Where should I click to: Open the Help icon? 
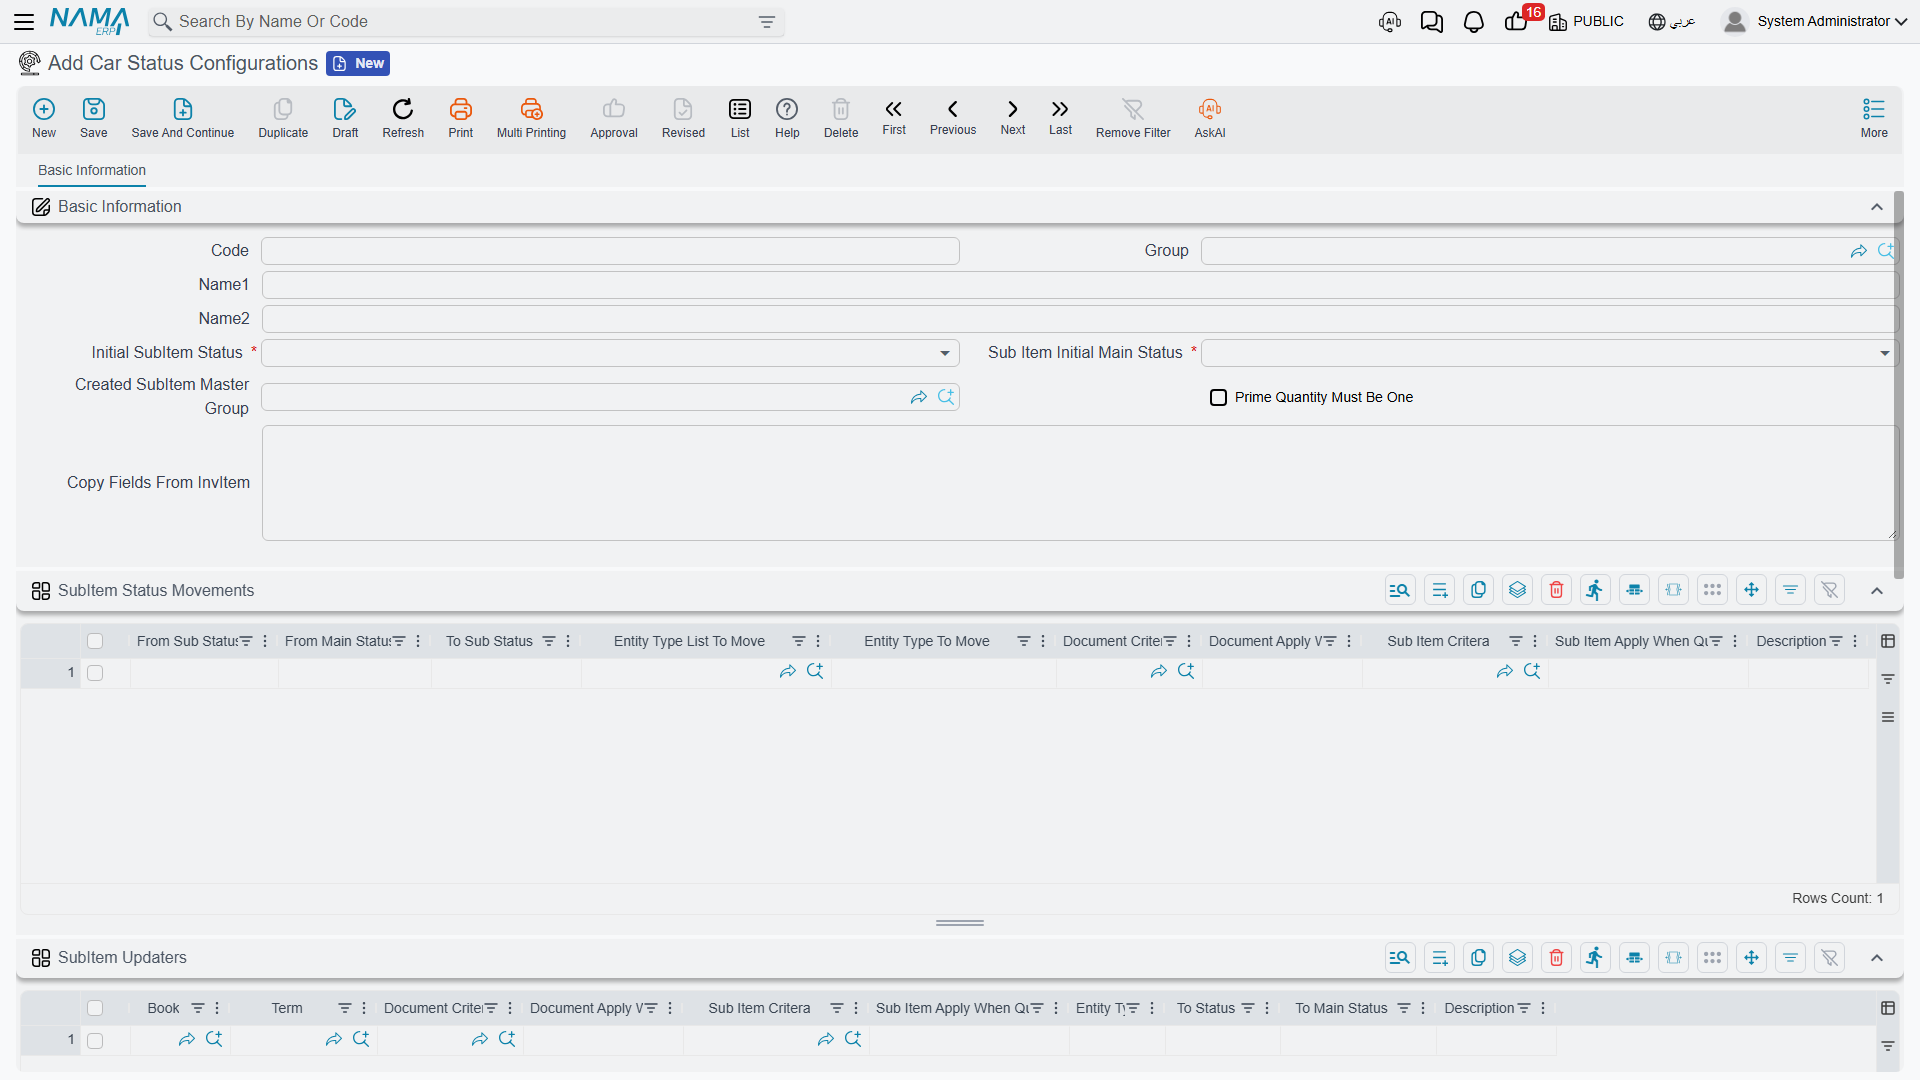[x=787, y=118]
